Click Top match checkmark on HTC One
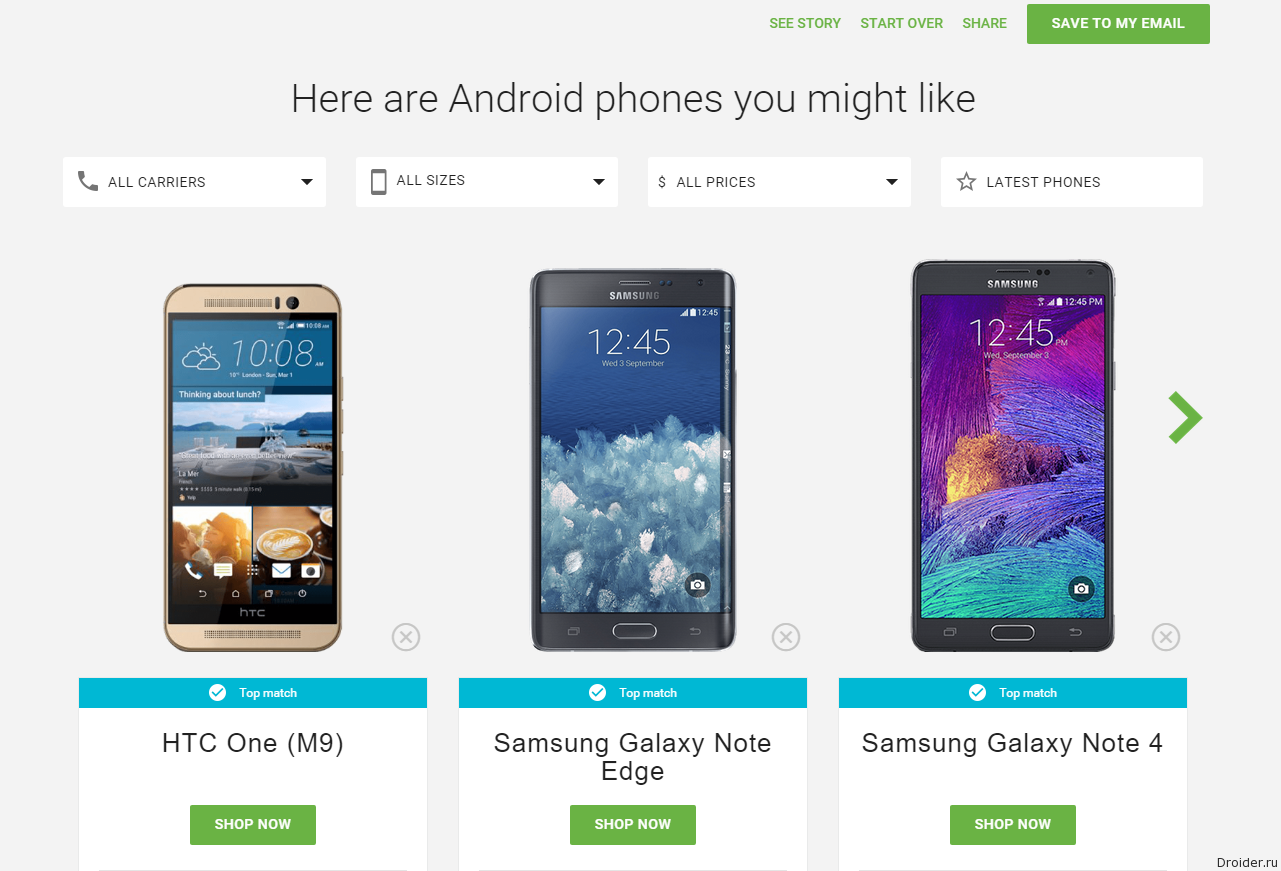The height and width of the screenshot is (871, 1281). pyautogui.click(x=217, y=693)
